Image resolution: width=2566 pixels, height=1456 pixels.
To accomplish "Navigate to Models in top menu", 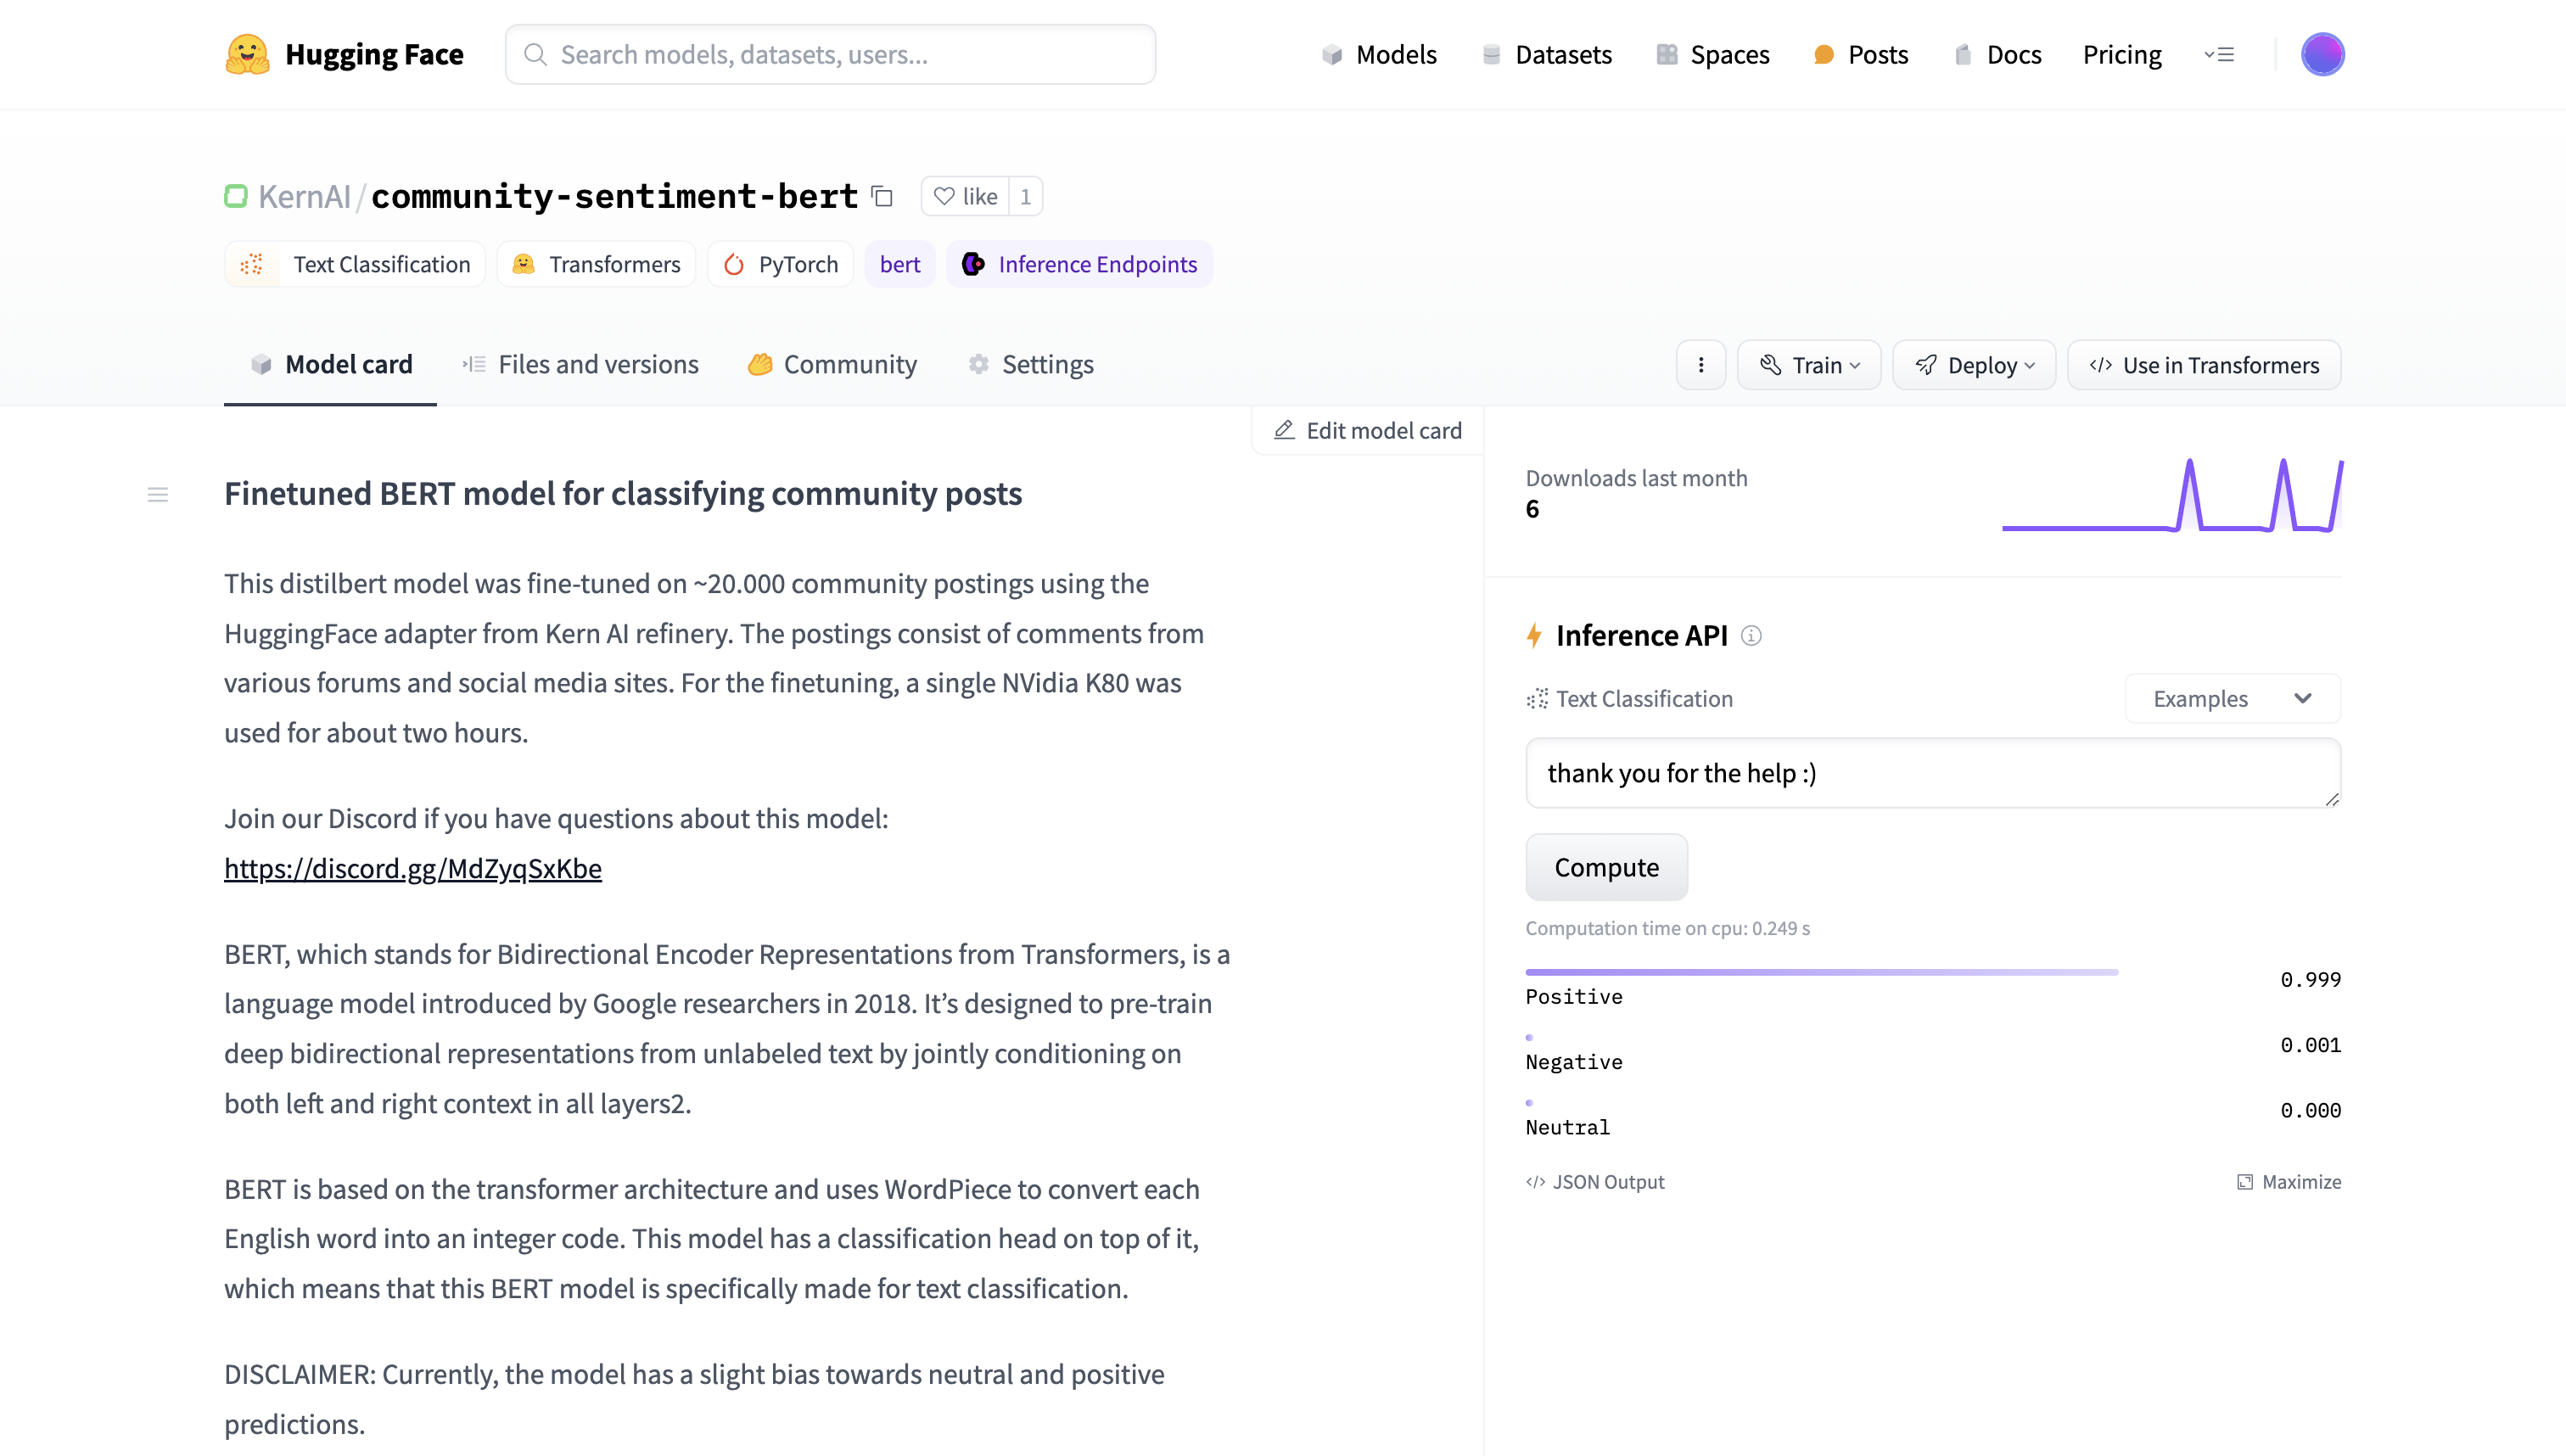I will 1379,54.
